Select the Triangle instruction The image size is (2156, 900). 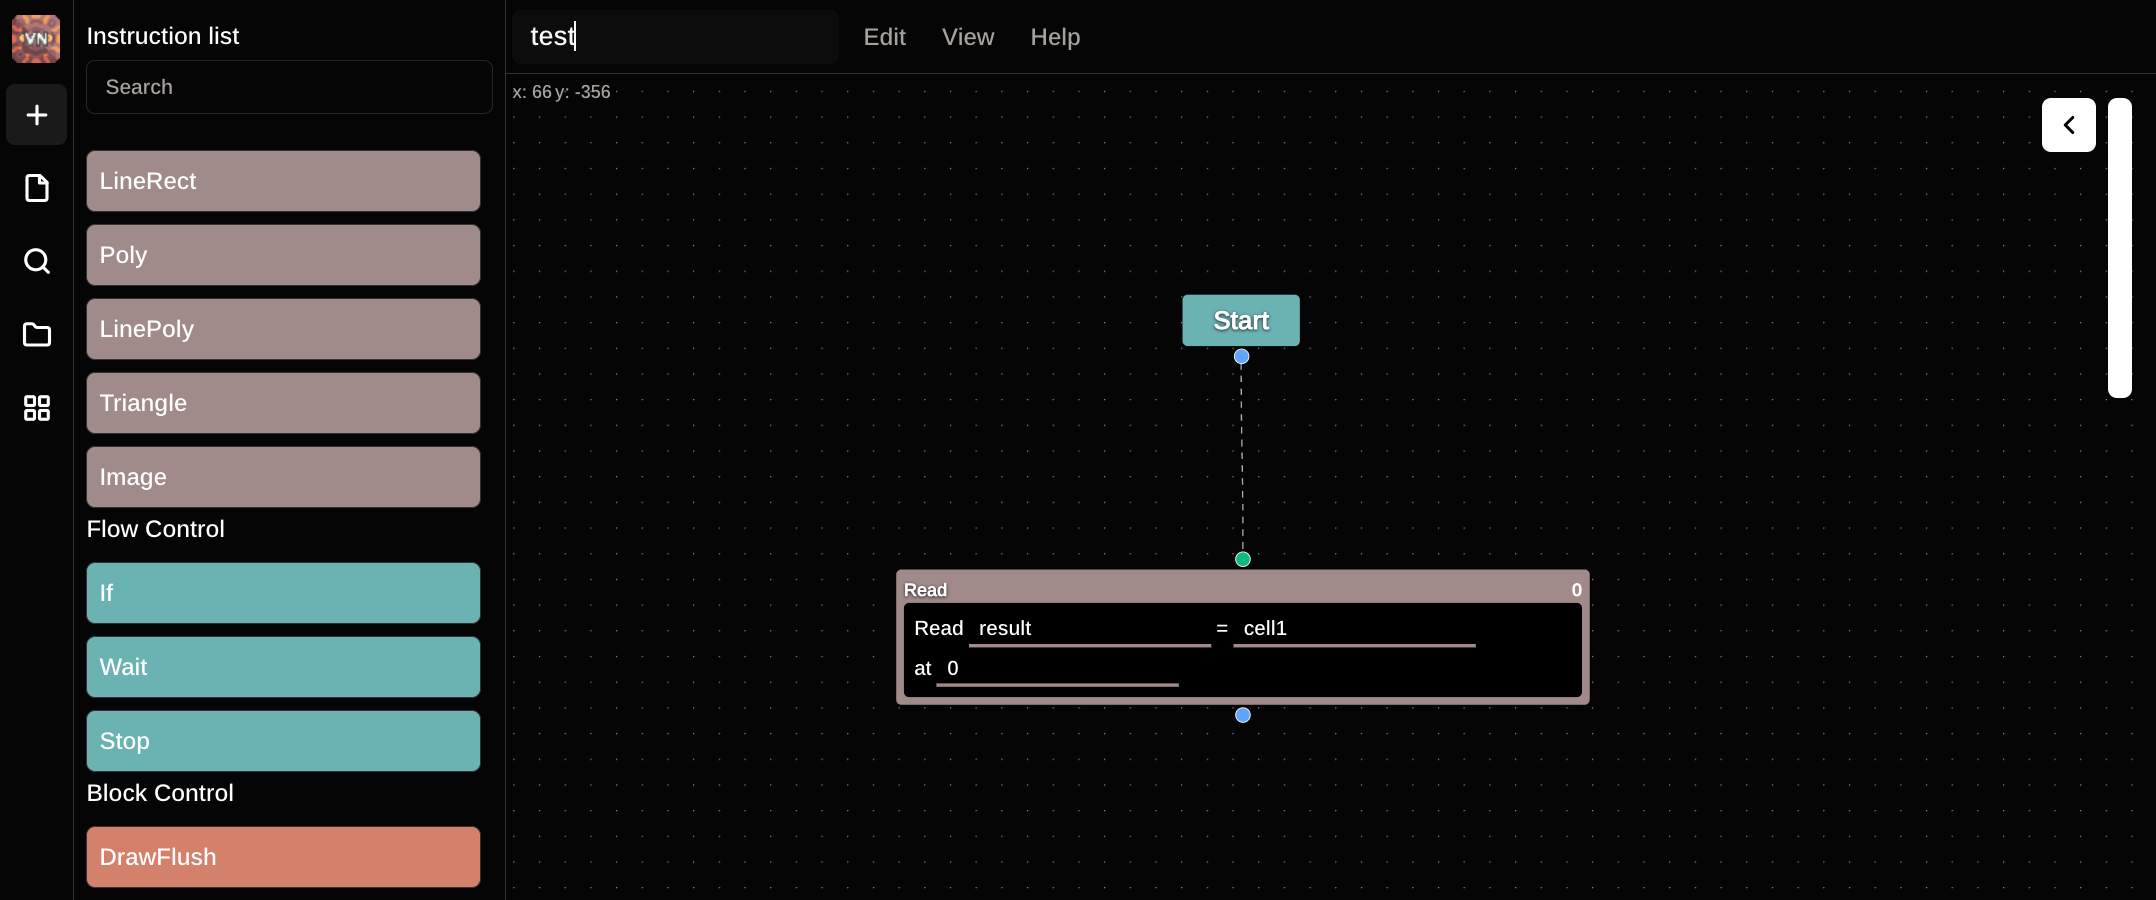(283, 403)
